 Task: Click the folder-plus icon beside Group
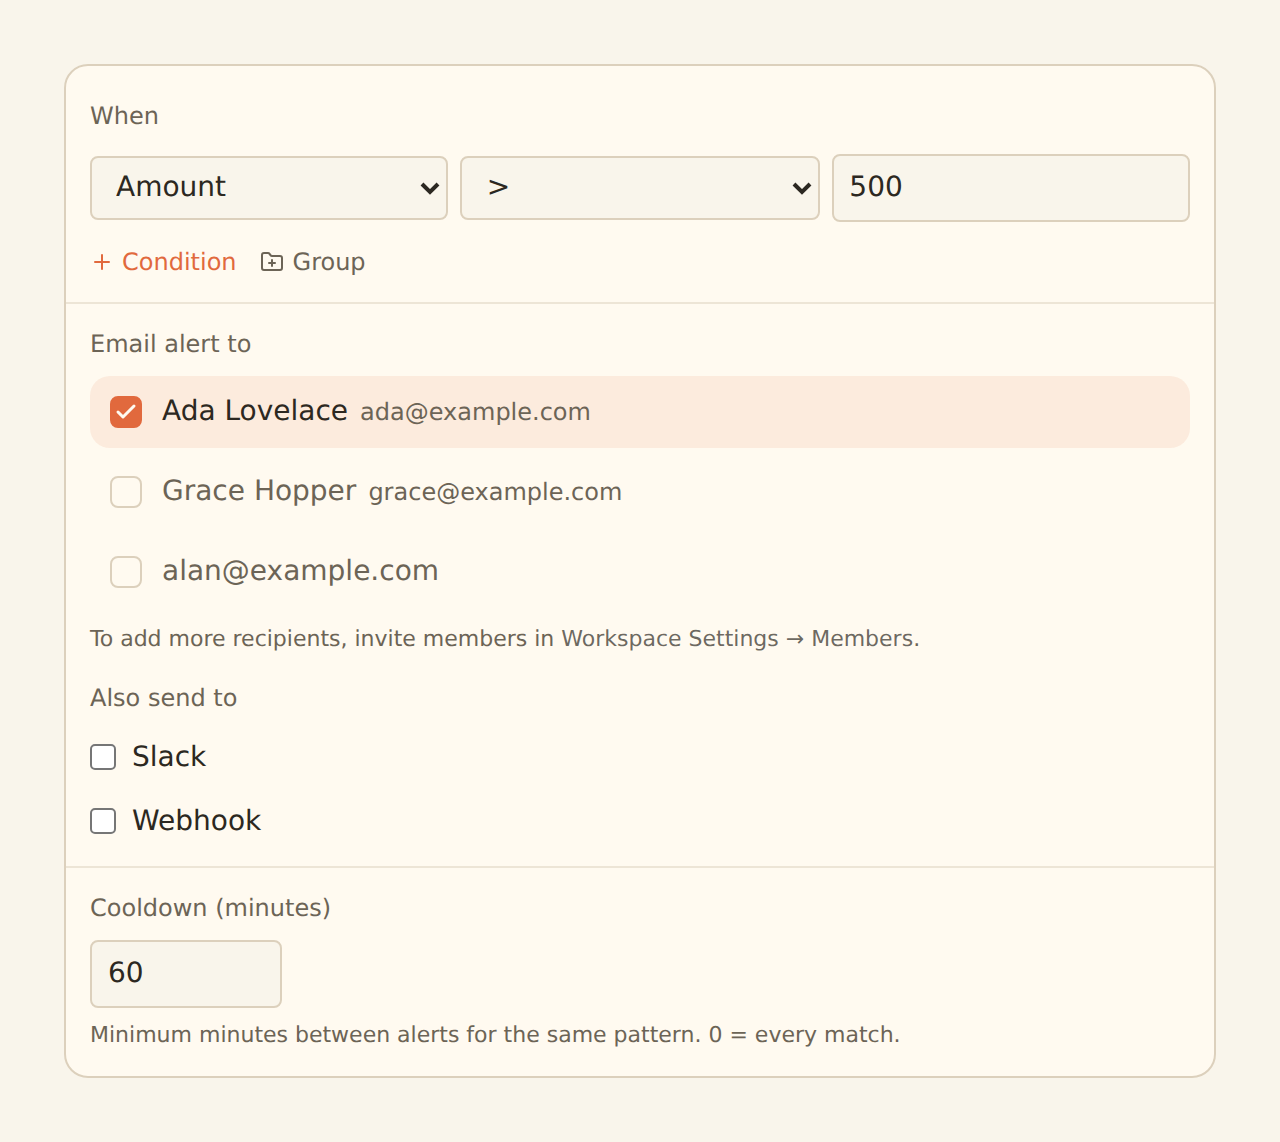(x=272, y=262)
